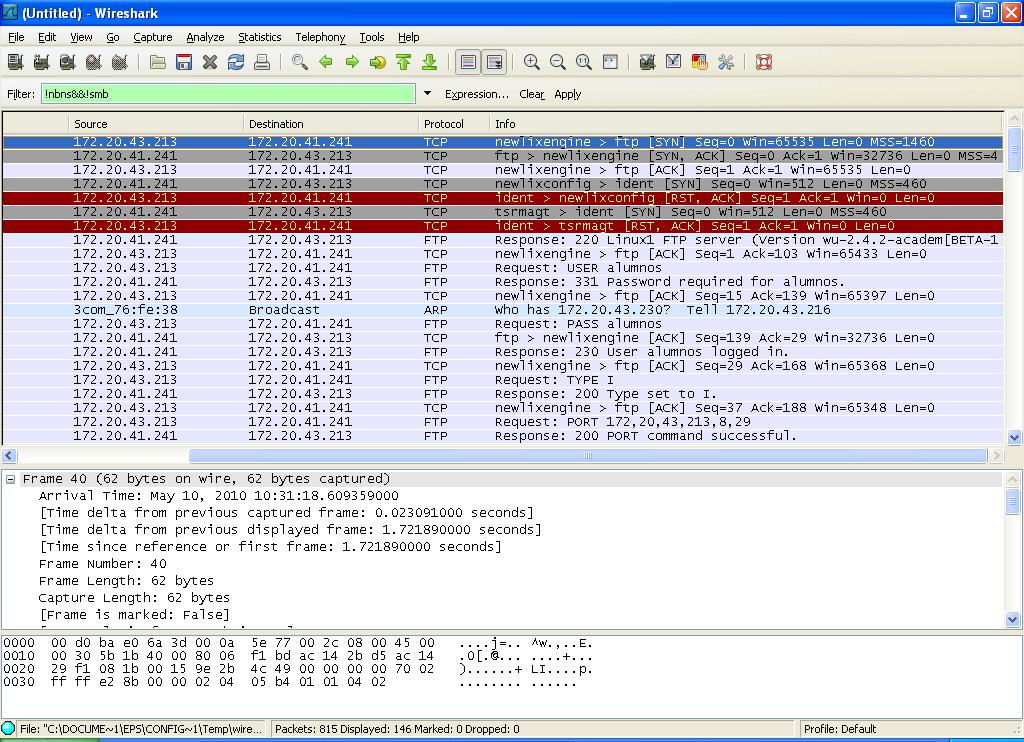
Task: Select the ARP Who has 172.20.43.230 packet
Action: (503, 310)
